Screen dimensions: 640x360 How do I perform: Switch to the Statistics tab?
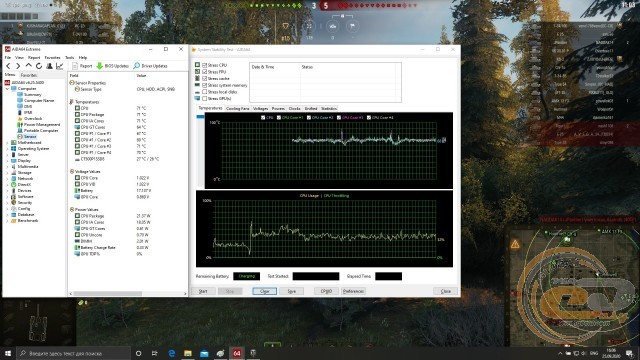click(329, 109)
